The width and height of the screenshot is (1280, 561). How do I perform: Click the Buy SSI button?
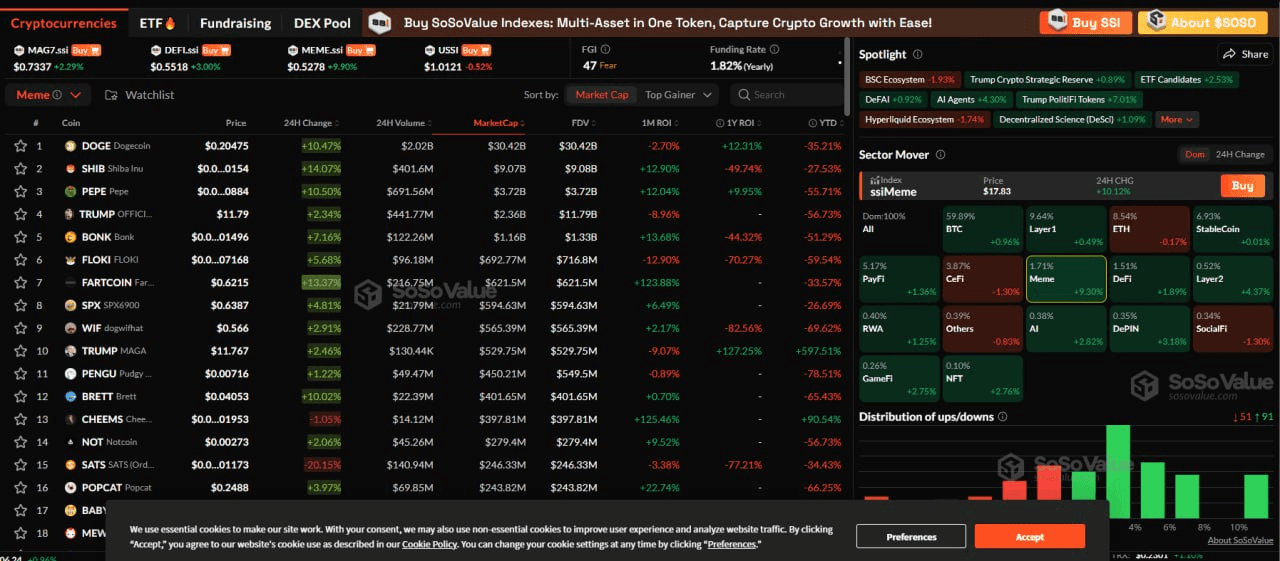coord(1087,22)
